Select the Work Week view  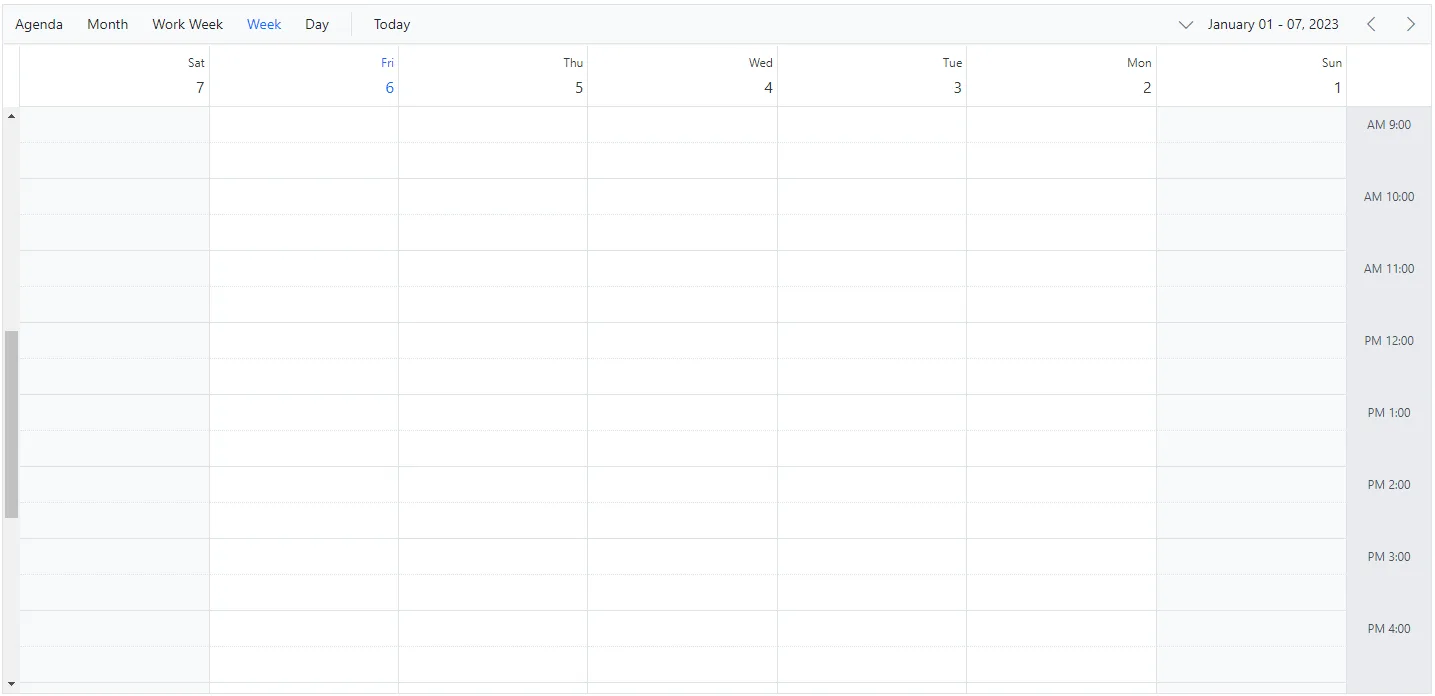click(x=188, y=24)
